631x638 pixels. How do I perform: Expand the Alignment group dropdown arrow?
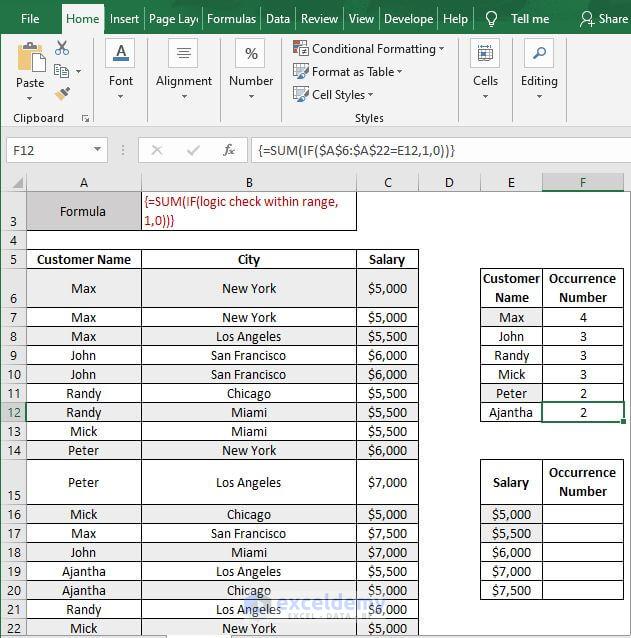[184, 97]
